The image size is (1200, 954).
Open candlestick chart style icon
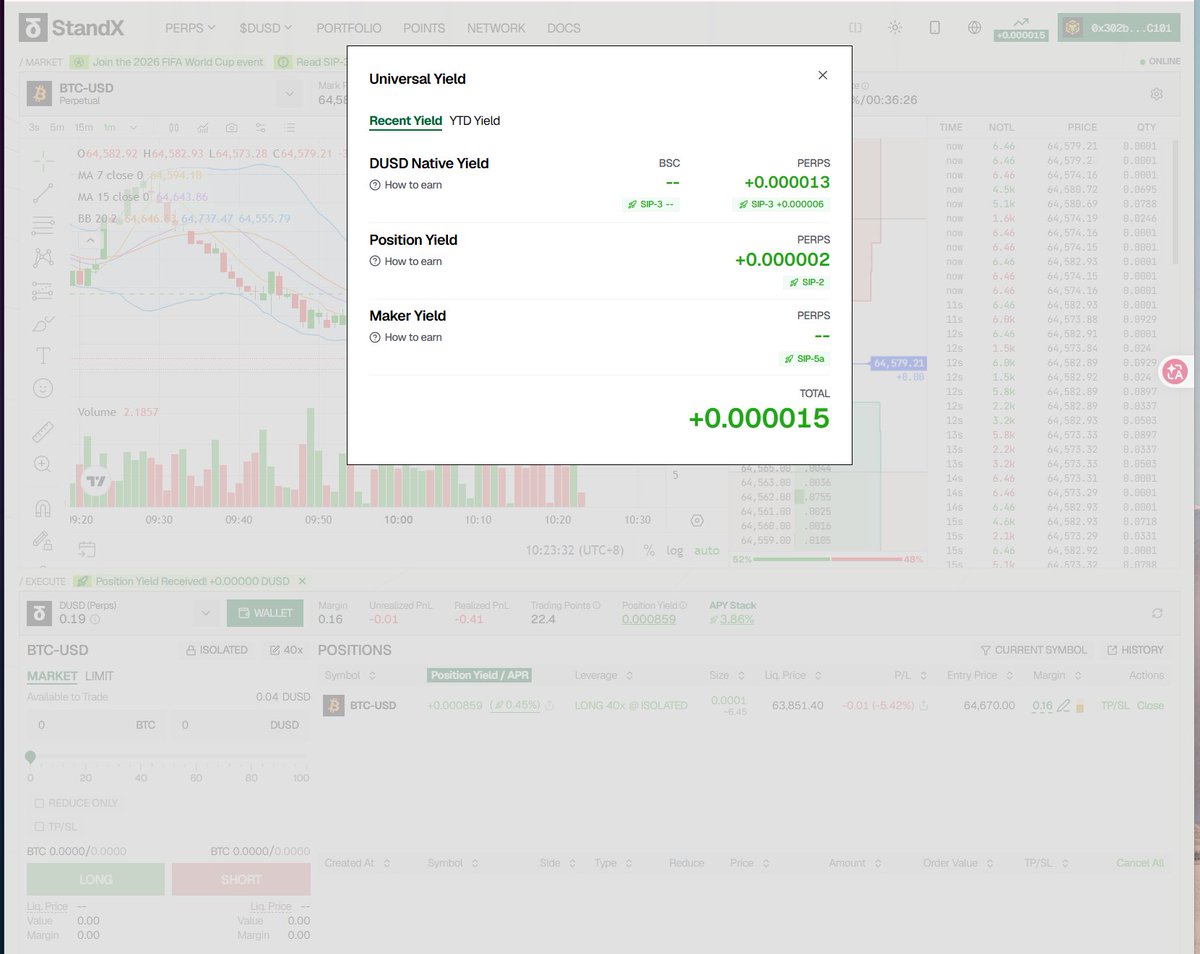(x=174, y=127)
